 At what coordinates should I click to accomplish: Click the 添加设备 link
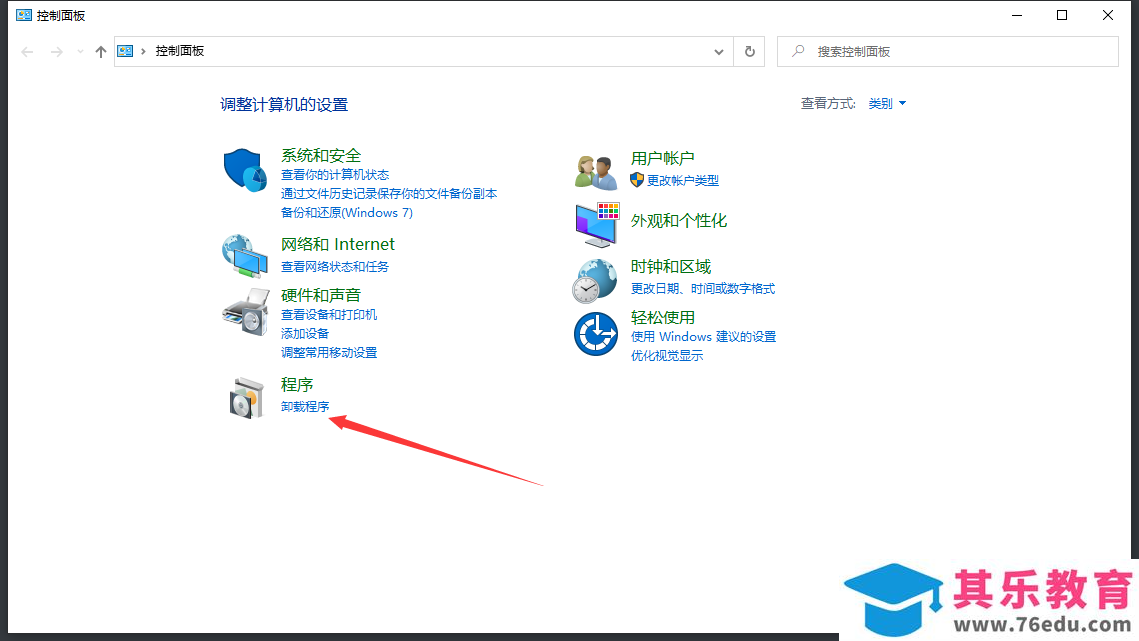[x=305, y=333]
